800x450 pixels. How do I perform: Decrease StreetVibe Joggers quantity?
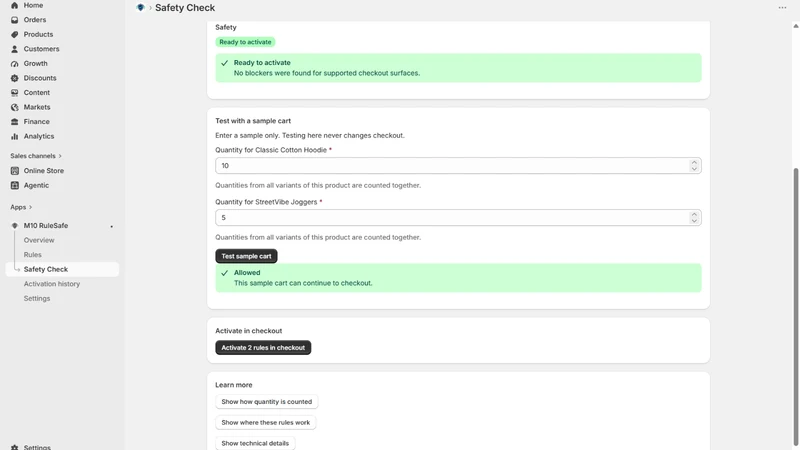click(x=694, y=221)
